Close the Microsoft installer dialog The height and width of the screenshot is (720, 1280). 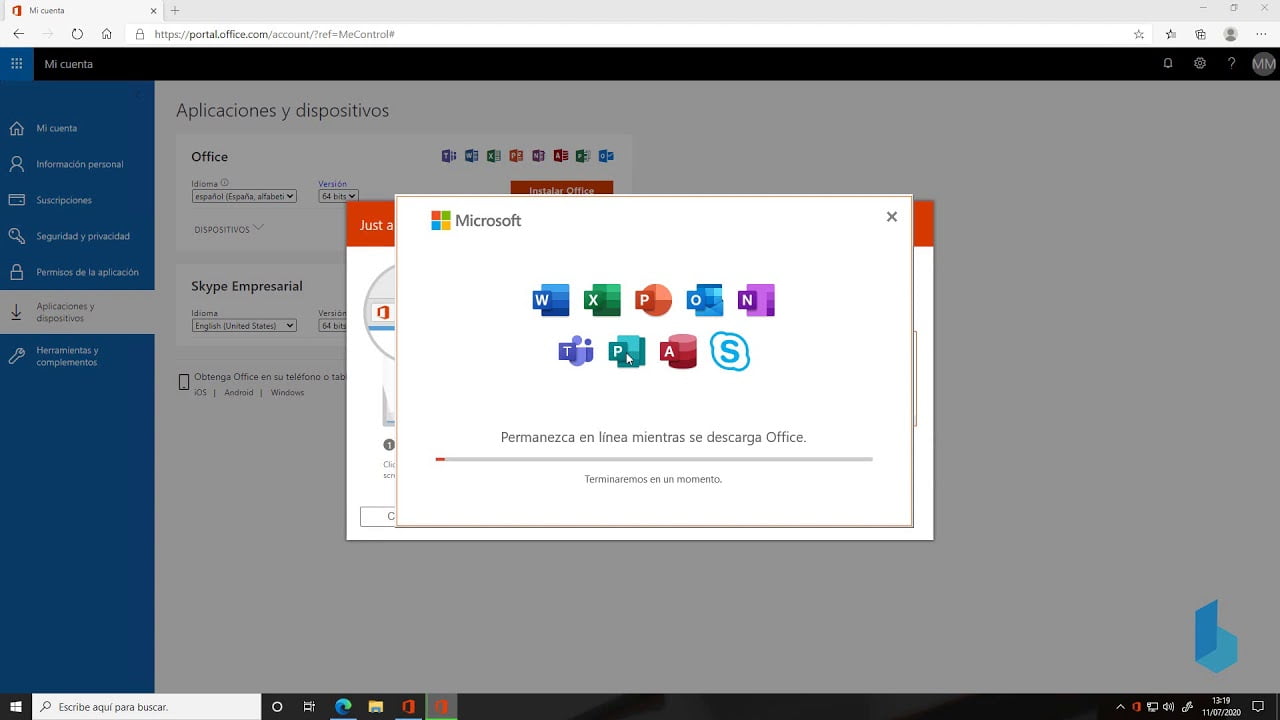(x=892, y=217)
